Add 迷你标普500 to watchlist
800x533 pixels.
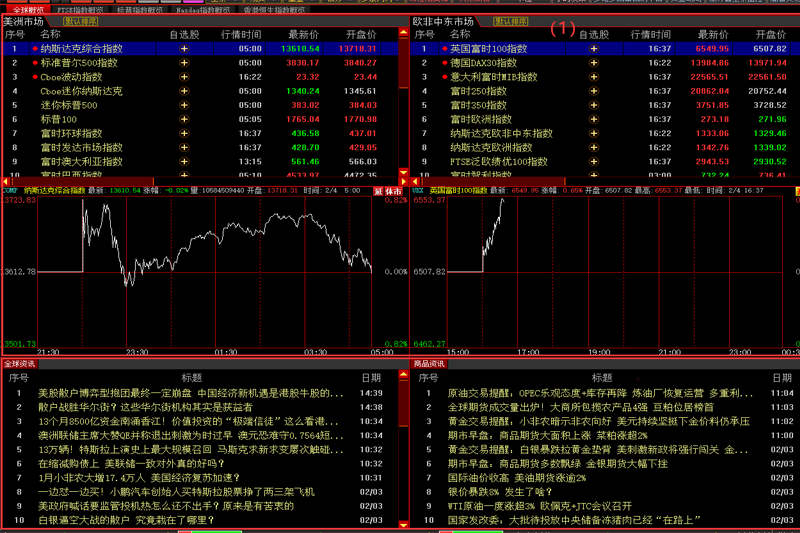[x=184, y=104]
